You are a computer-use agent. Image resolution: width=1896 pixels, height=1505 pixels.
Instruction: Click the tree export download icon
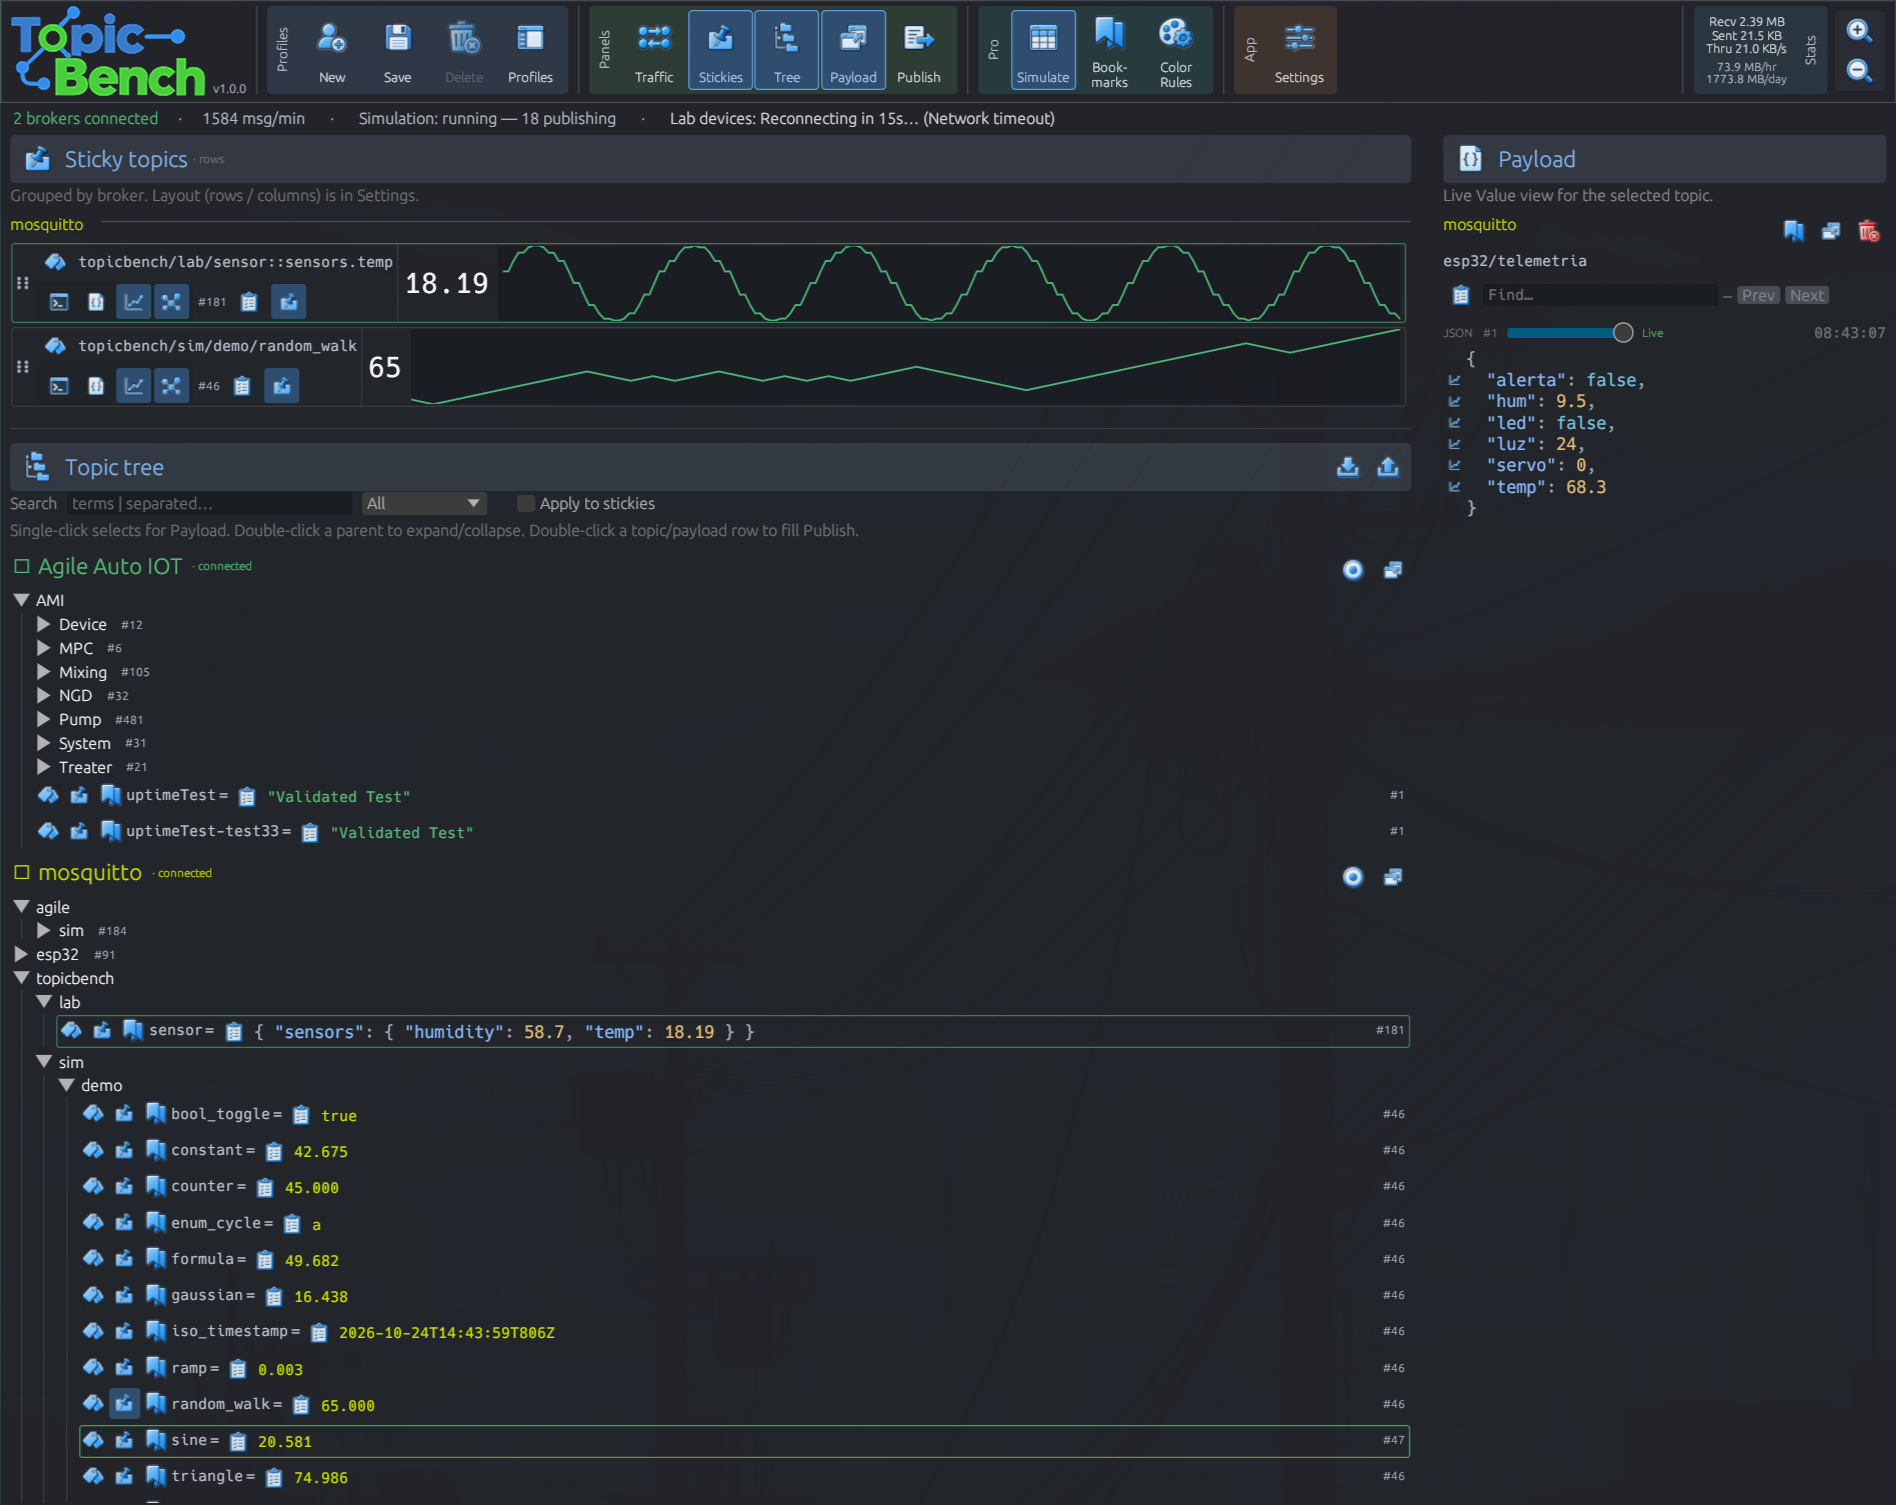1348,467
